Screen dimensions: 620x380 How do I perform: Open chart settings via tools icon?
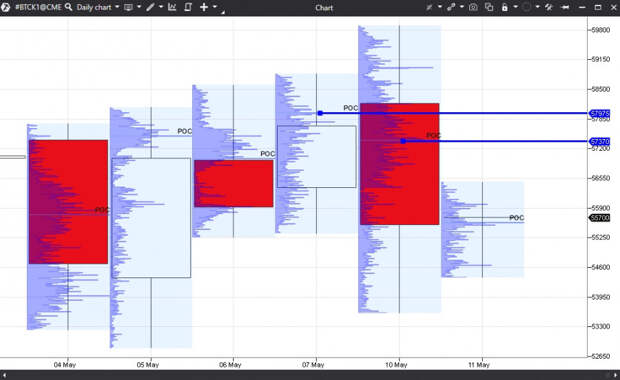[549, 7]
